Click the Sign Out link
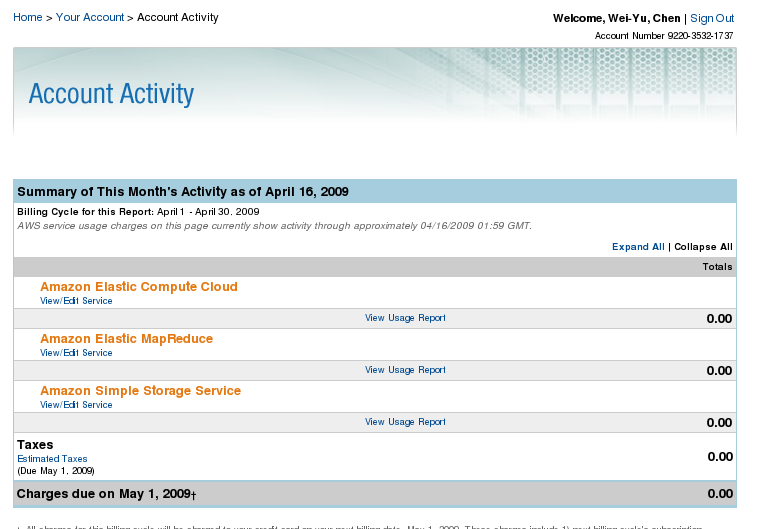Viewport: 758px width, 529px height. click(712, 18)
